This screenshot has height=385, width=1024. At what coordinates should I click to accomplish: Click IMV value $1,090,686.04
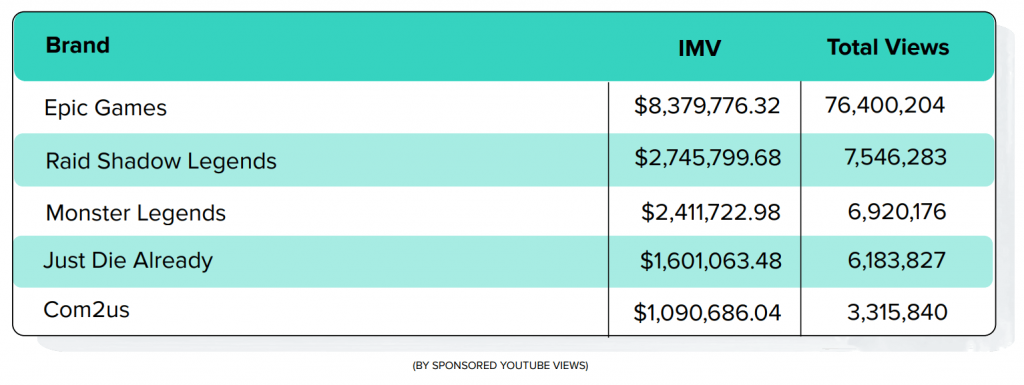click(707, 313)
